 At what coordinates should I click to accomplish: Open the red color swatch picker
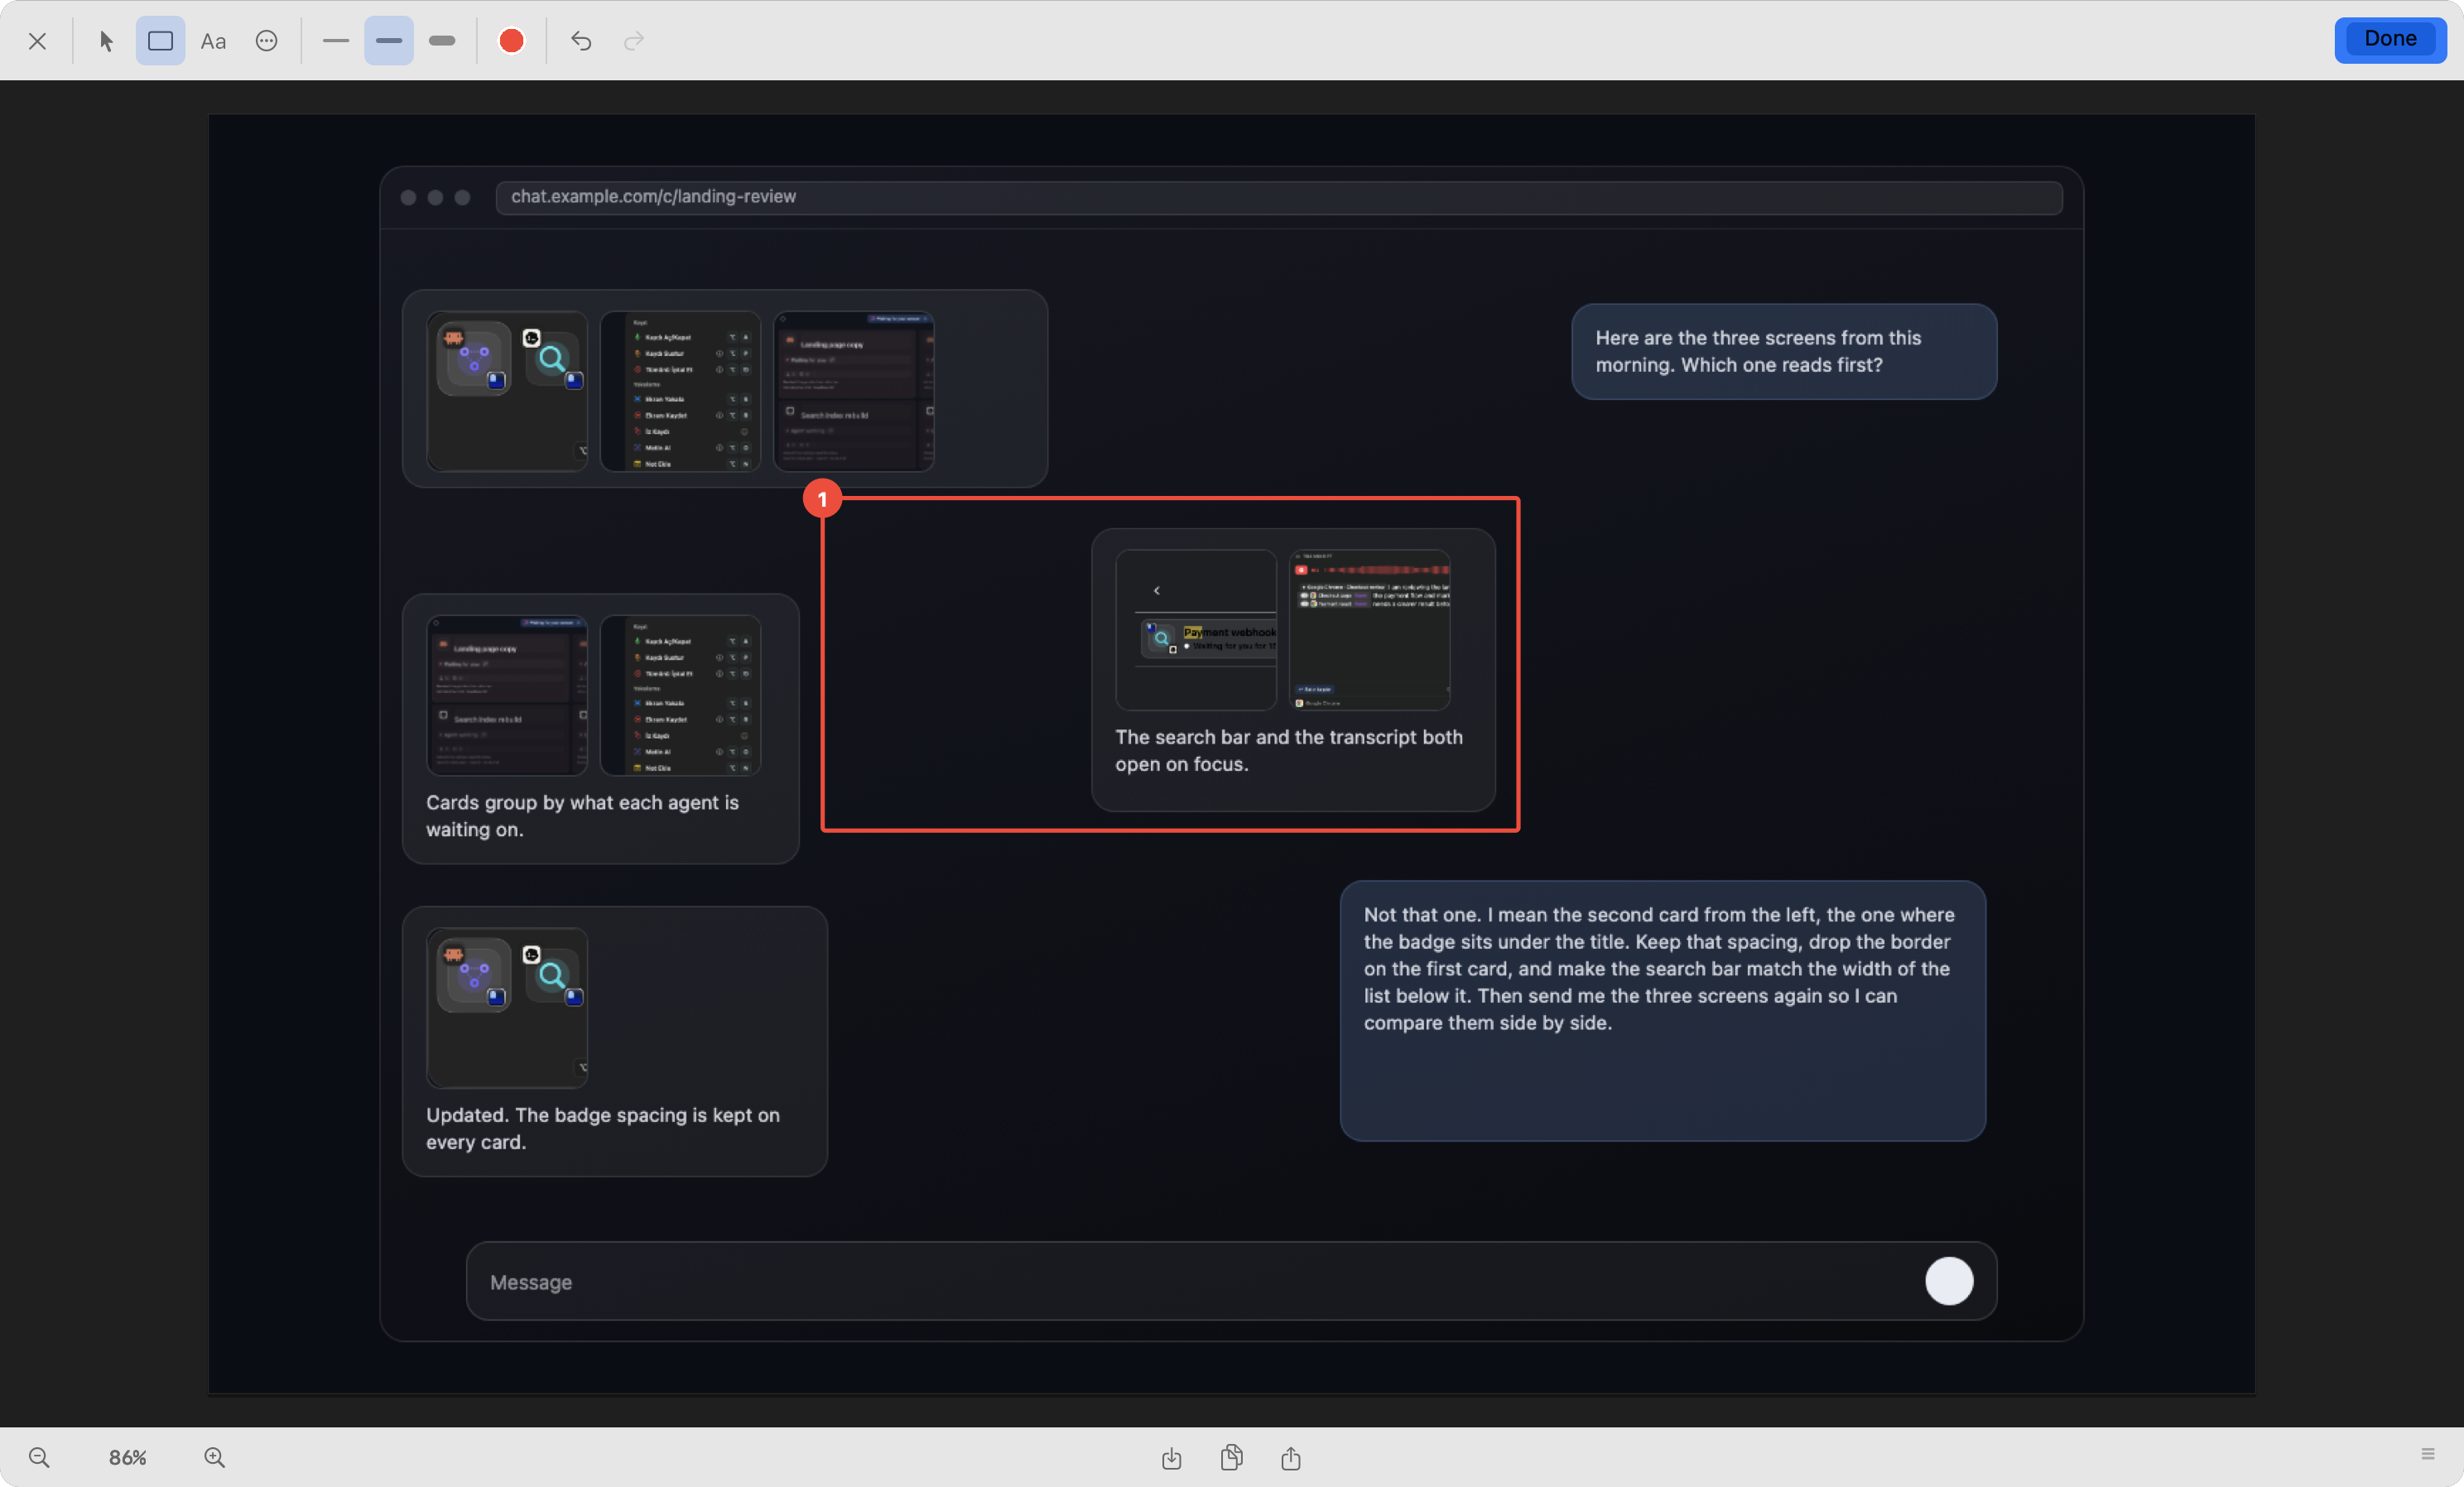511,41
